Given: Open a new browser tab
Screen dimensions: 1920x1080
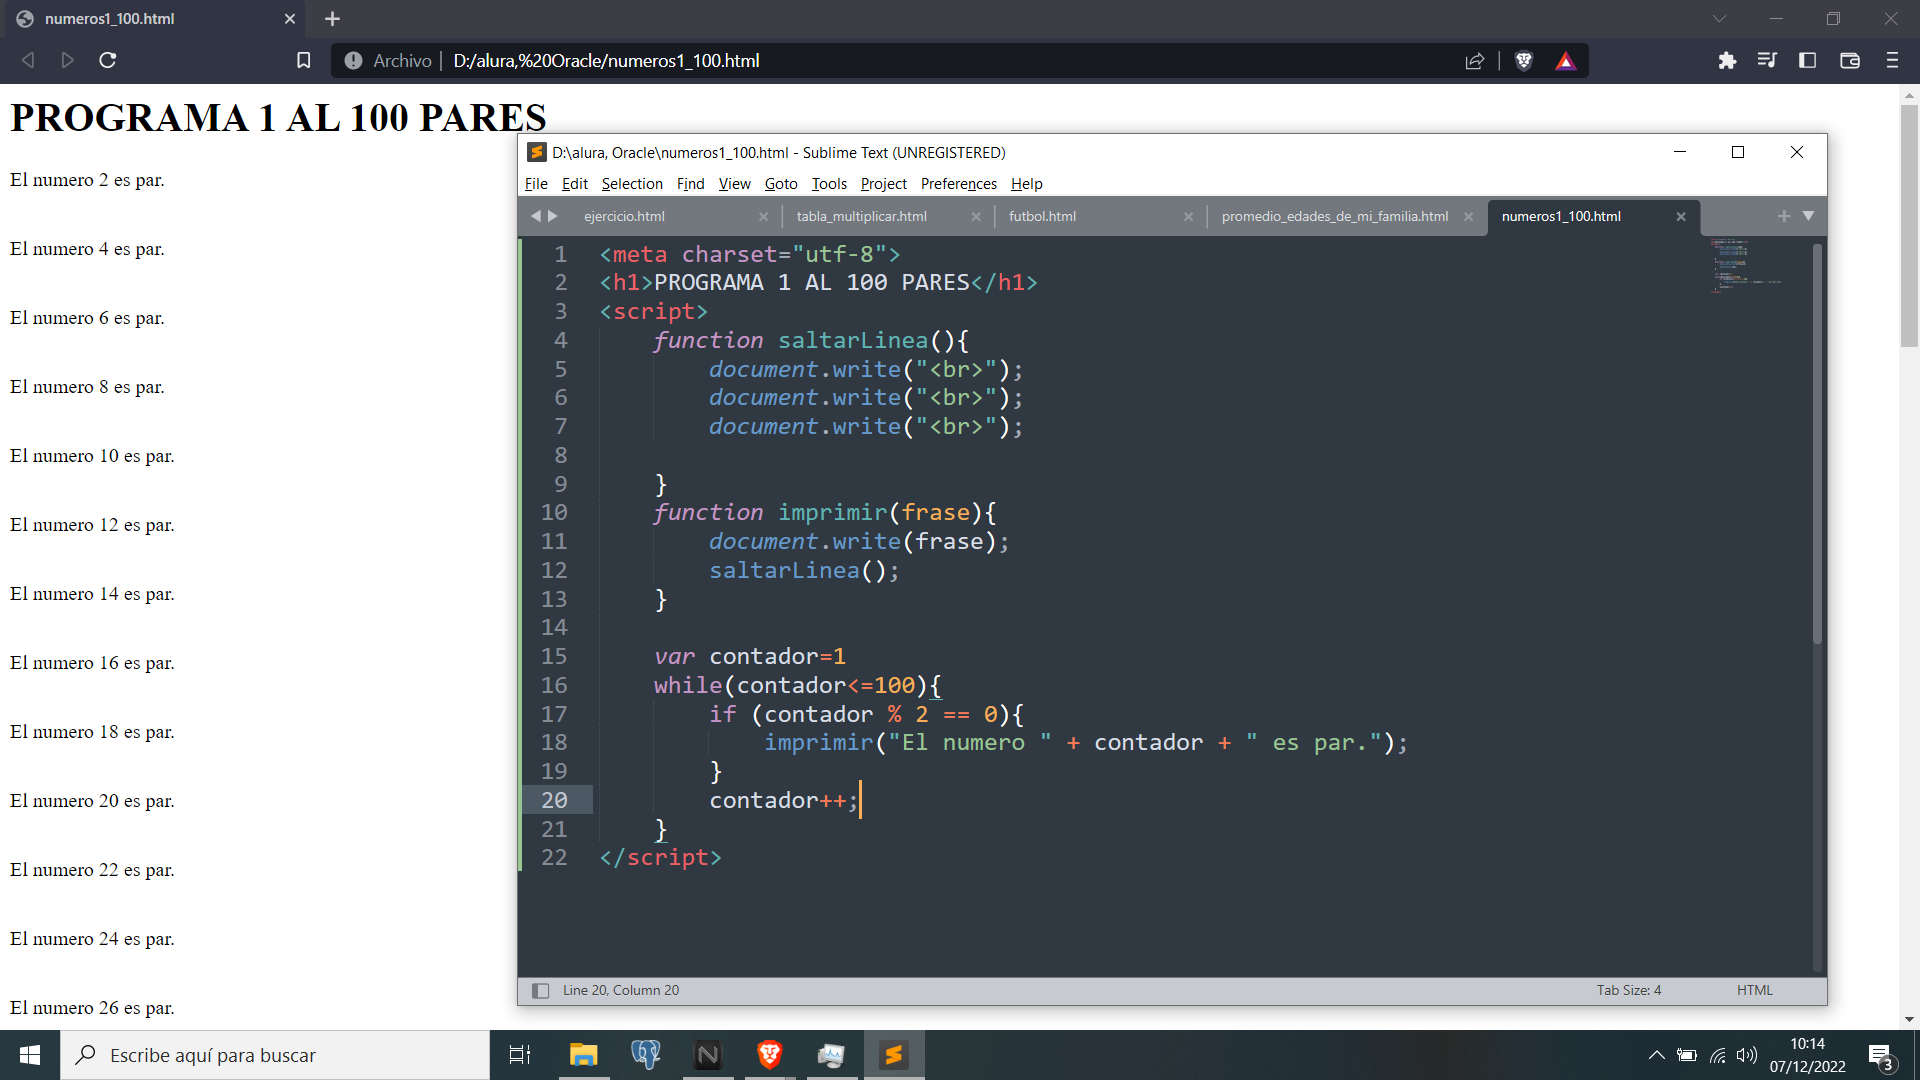Looking at the screenshot, I should [333, 19].
